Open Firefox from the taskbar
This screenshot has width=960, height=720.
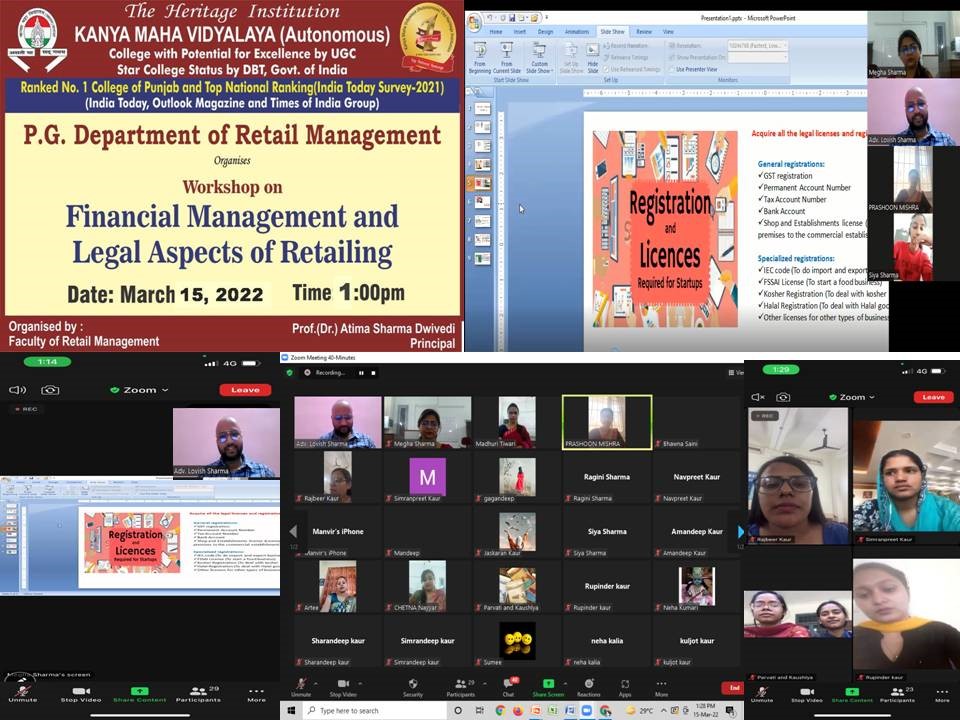click(518, 710)
